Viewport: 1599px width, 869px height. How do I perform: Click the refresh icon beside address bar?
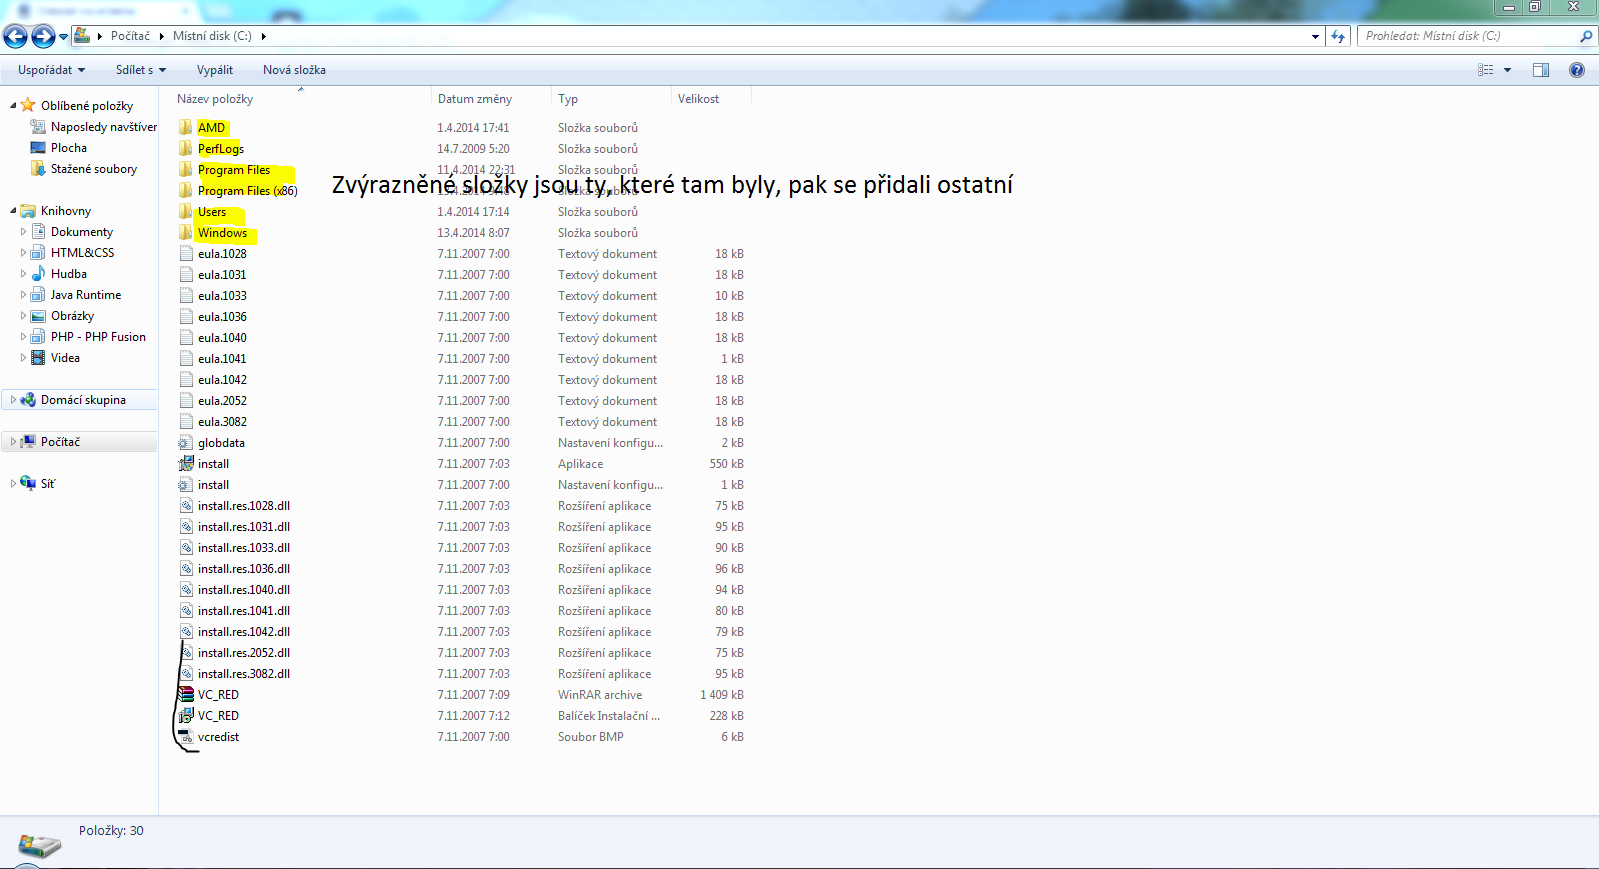(x=1338, y=37)
